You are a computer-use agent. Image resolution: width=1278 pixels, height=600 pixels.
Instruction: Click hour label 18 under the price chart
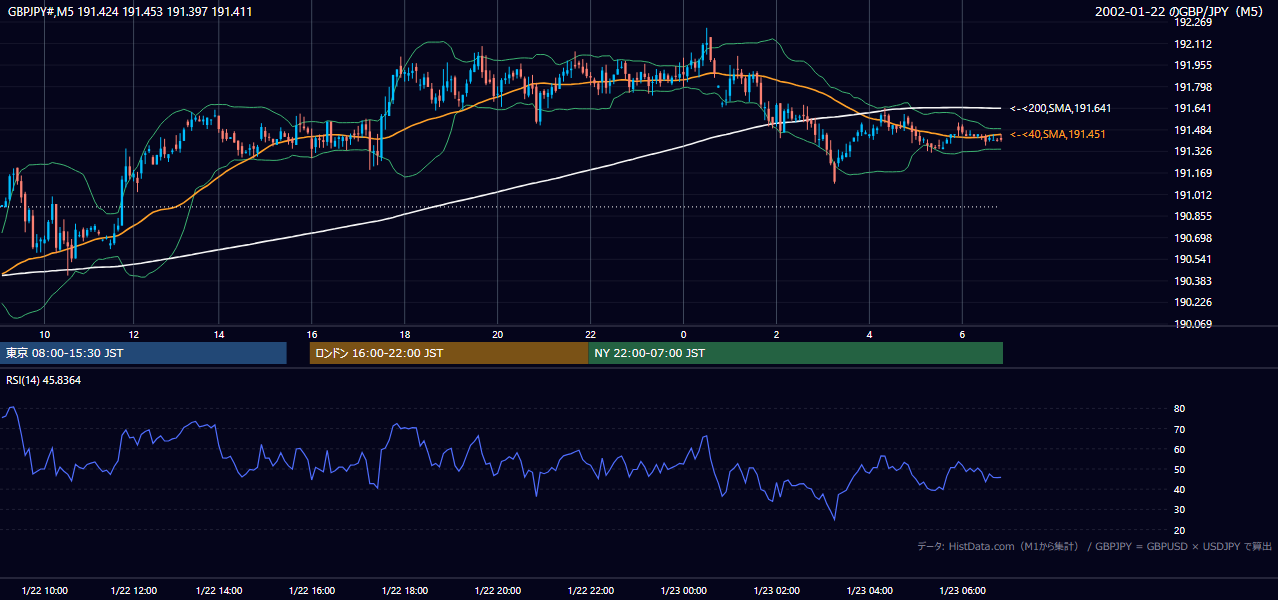(x=404, y=334)
